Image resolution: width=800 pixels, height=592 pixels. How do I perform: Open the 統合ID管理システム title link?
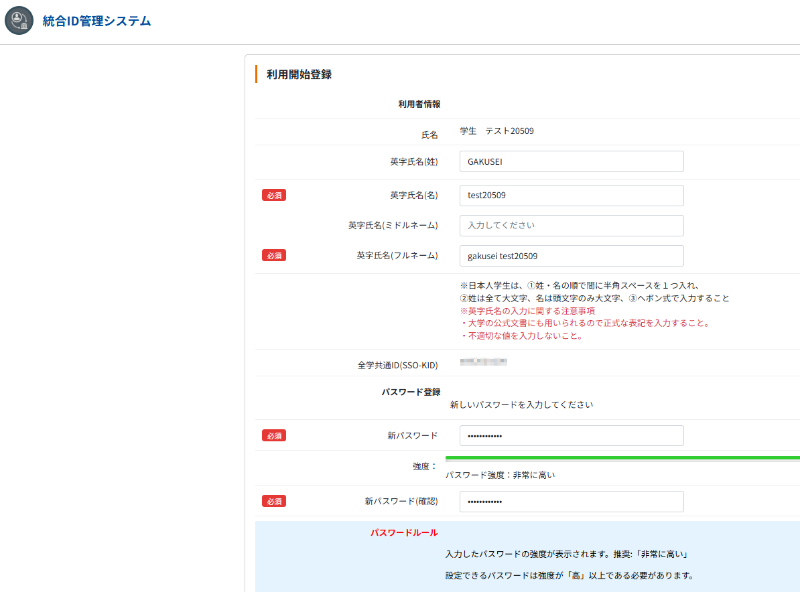pyautogui.click(x=97, y=21)
